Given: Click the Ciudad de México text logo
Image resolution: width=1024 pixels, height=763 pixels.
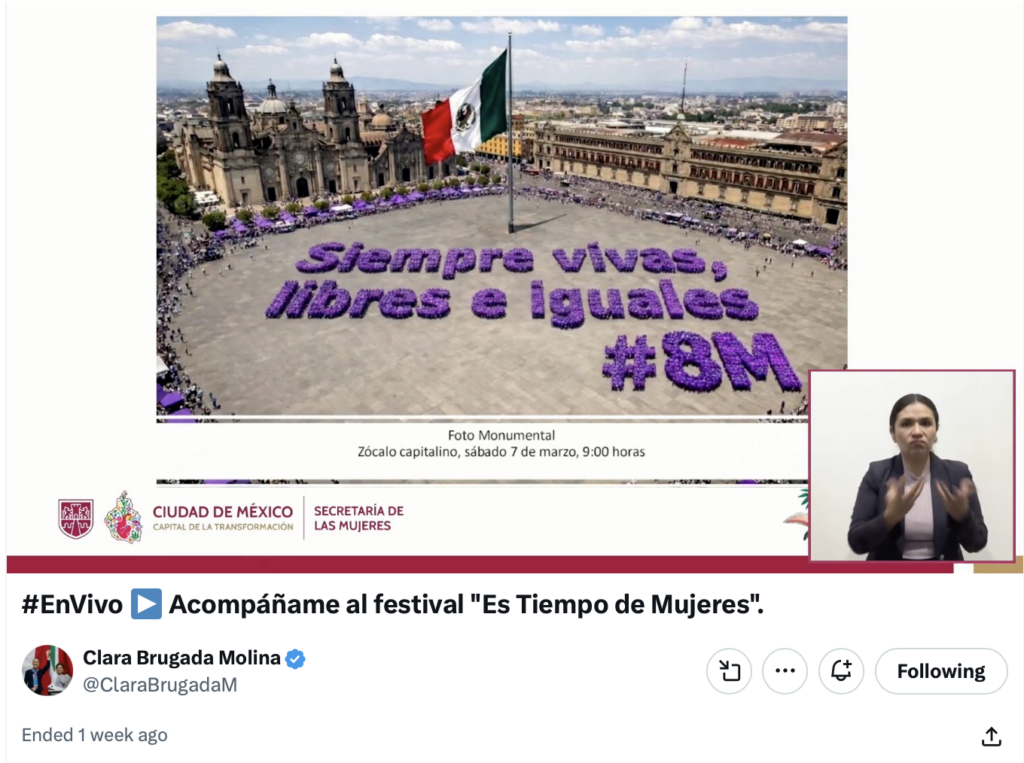Looking at the screenshot, I should (x=223, y=517).
